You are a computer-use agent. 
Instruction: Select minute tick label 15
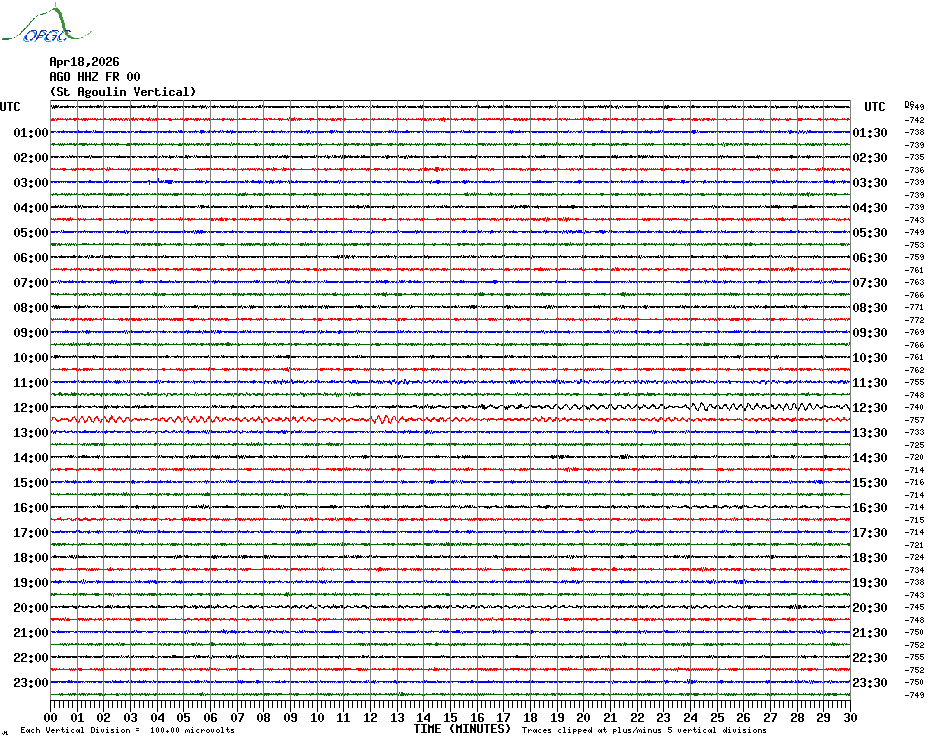coord(451,717)
